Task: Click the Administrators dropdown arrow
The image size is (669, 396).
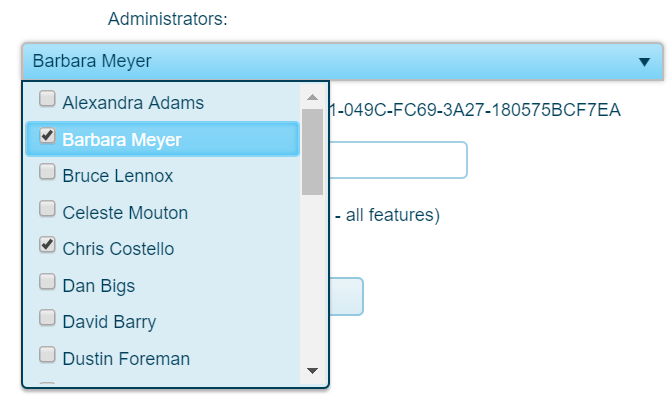Action: (644, 62)
